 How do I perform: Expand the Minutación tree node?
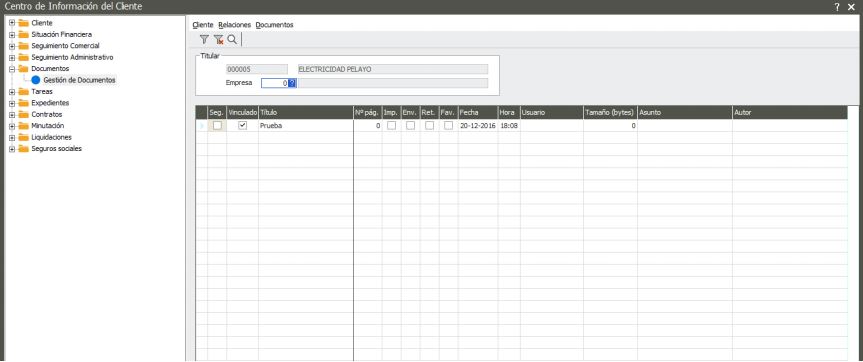tap(12, 126)
